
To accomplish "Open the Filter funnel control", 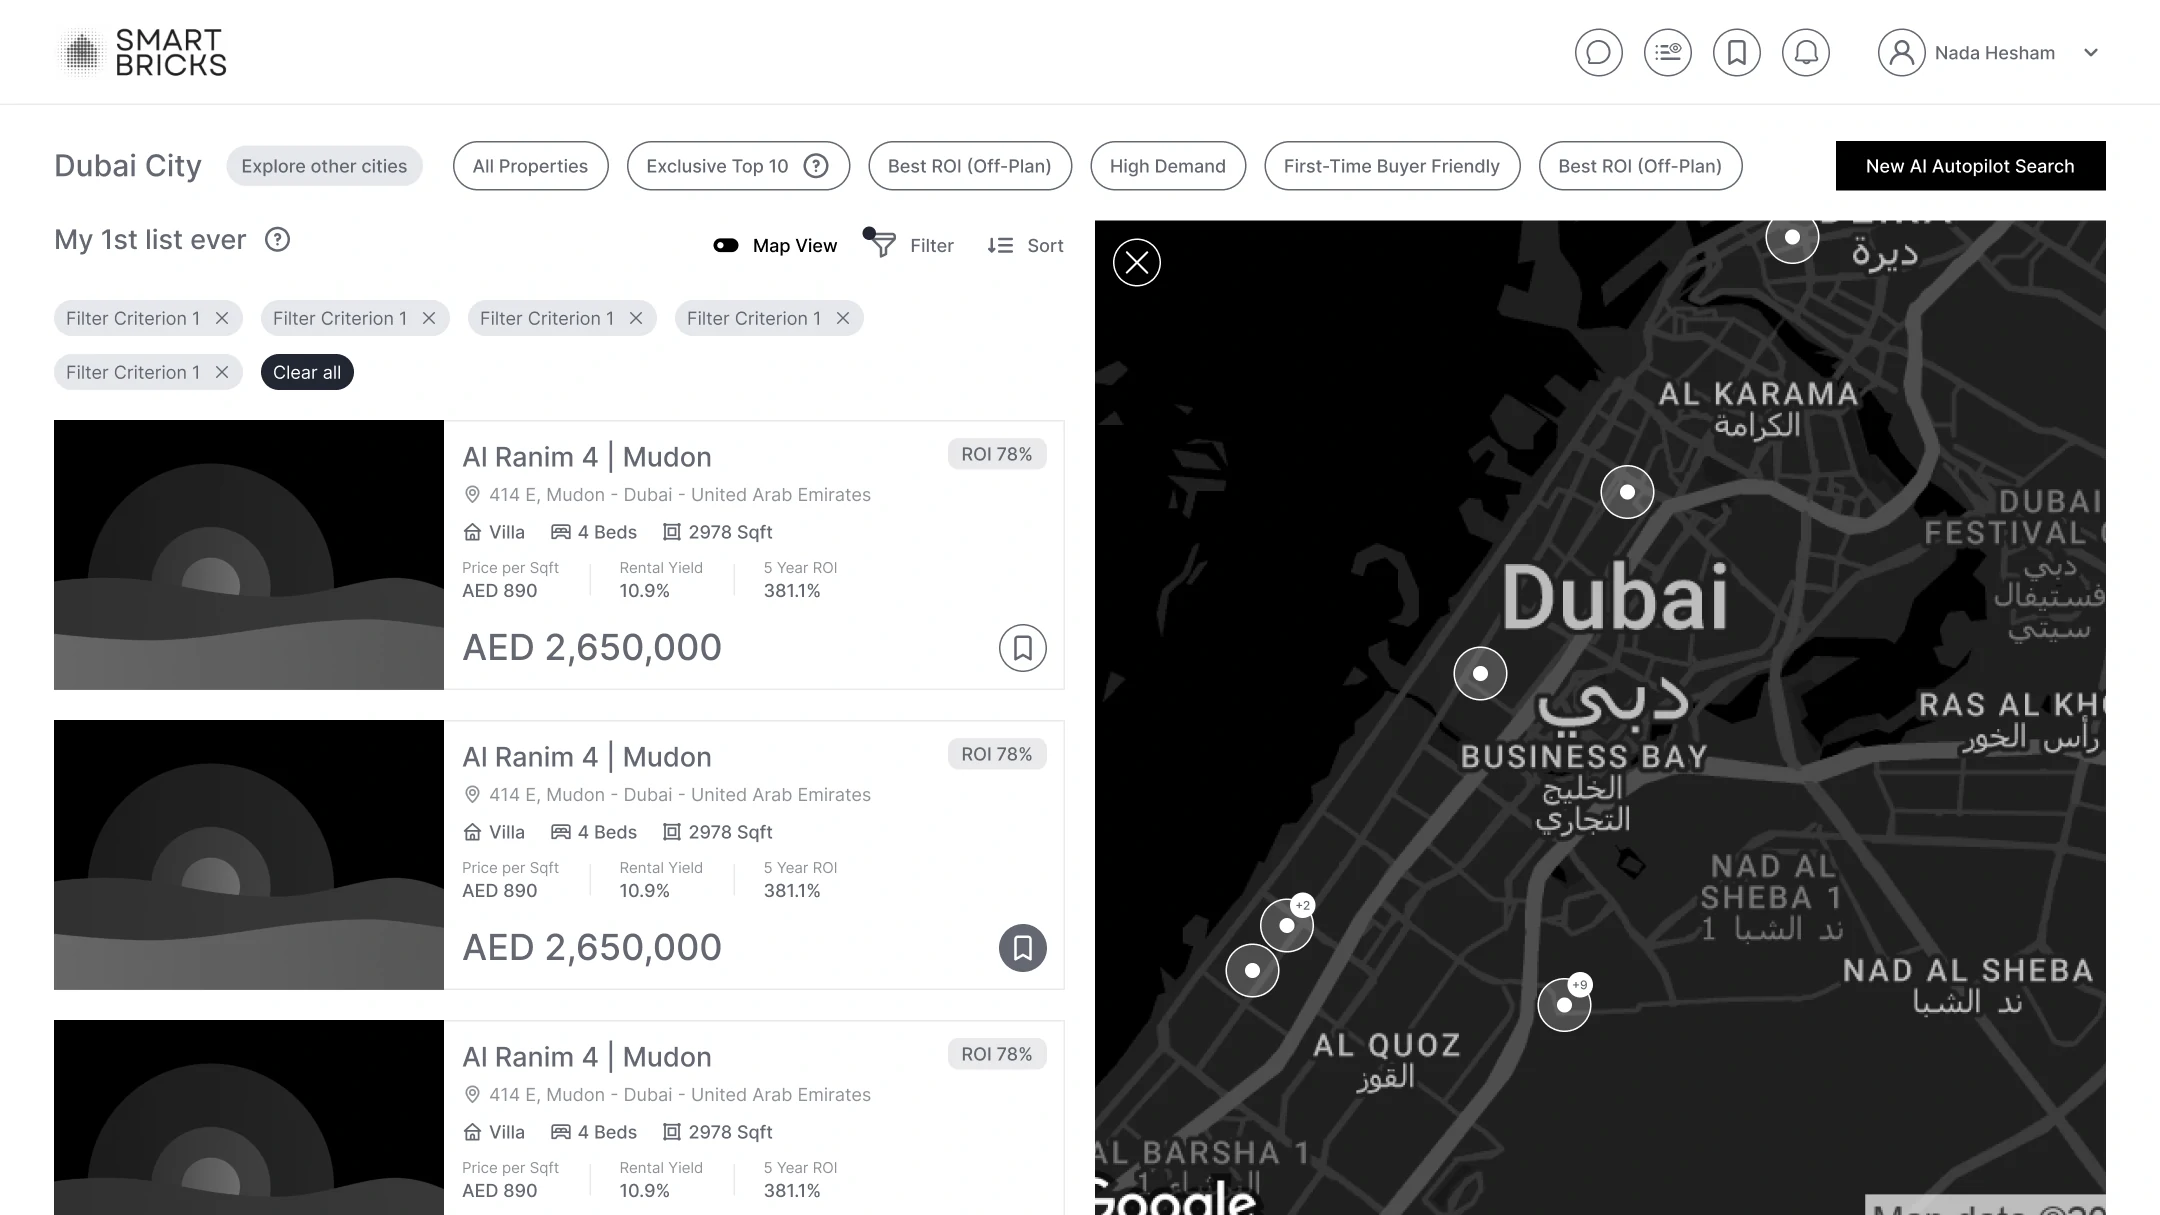I will pyautogui.click(x=908, y=244).
